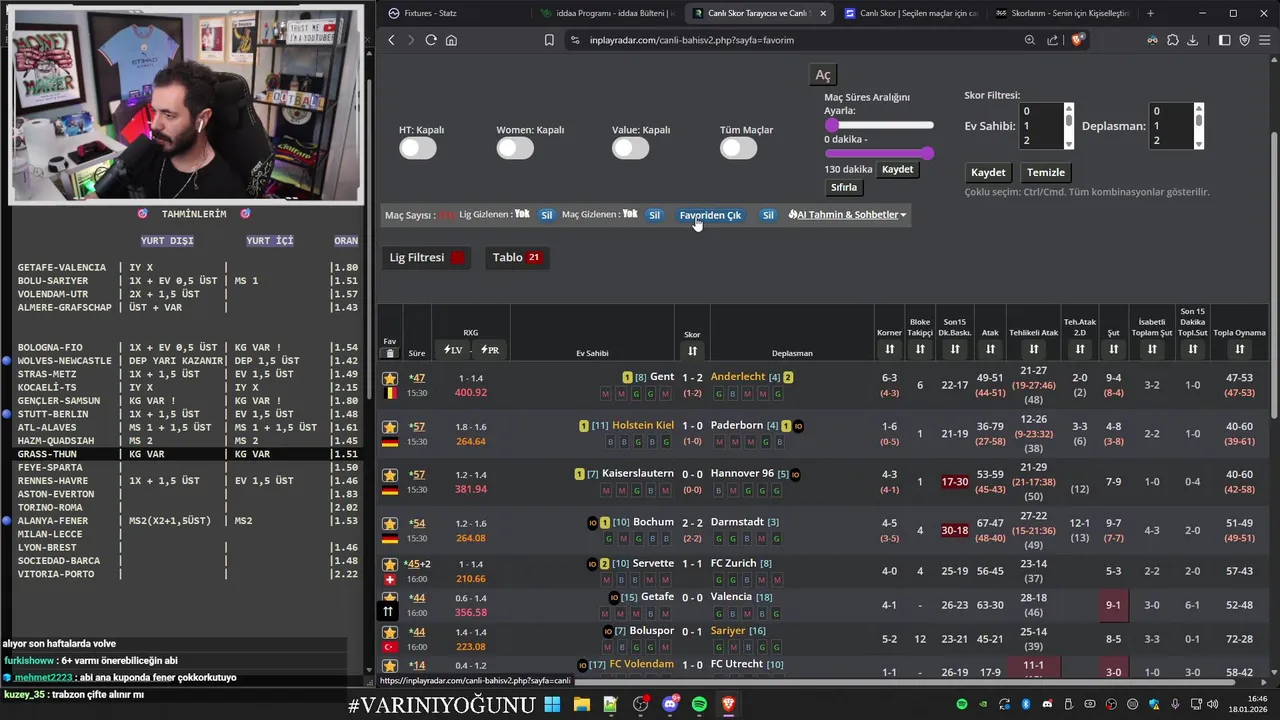The height and width of the screenshot is (720, 1280).
Task: Open Spotify from taskbar
Action: 699,704
